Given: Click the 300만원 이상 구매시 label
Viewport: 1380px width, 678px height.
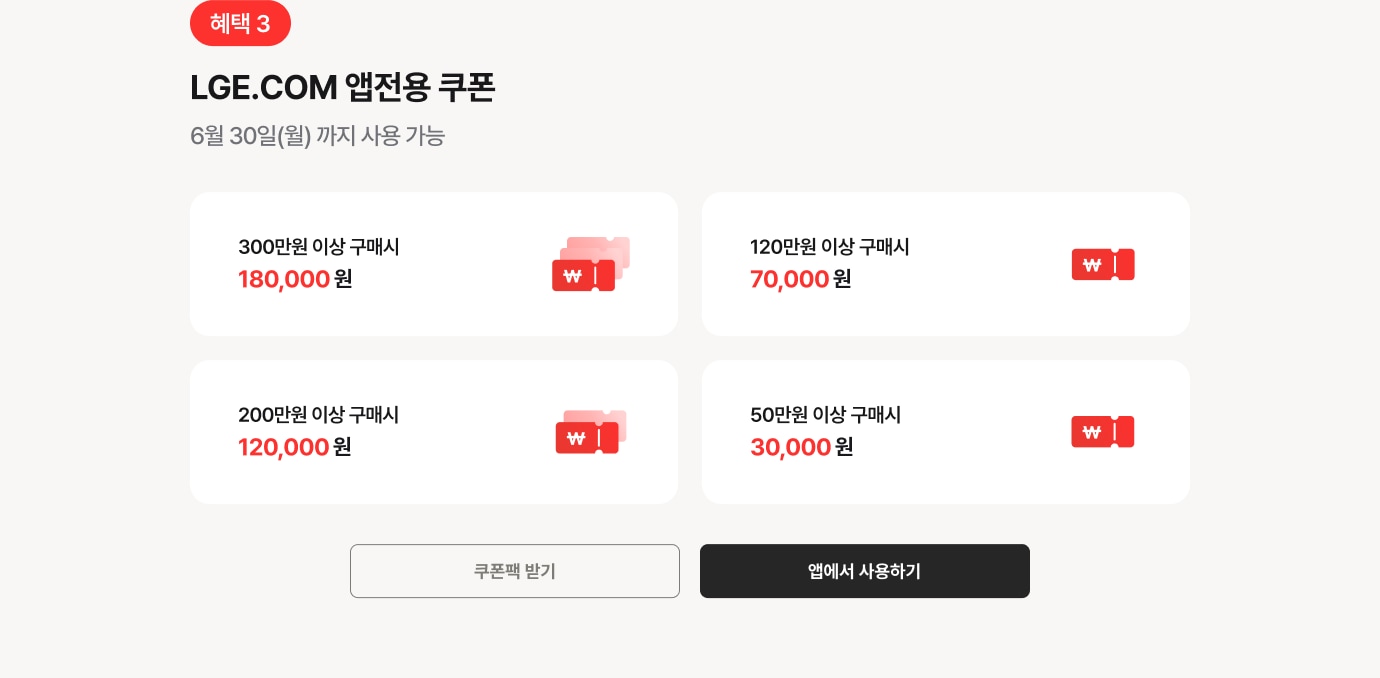Looking at the screenshot, I should point(319,247).
